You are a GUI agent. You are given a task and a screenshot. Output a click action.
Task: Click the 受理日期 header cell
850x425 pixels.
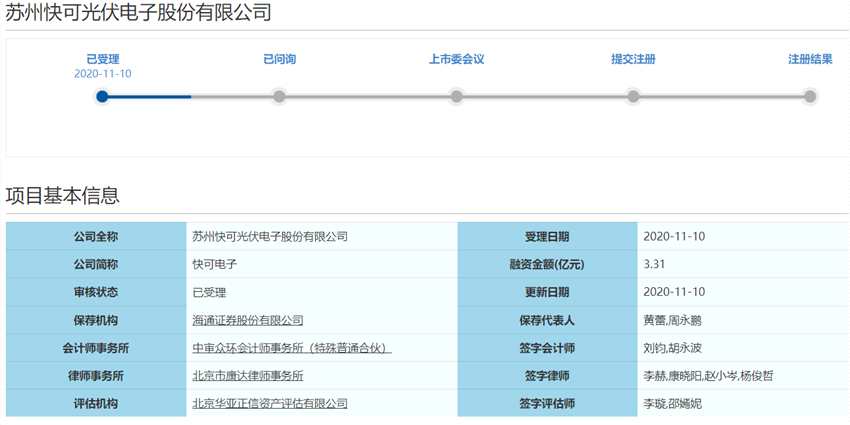[548, 236]
